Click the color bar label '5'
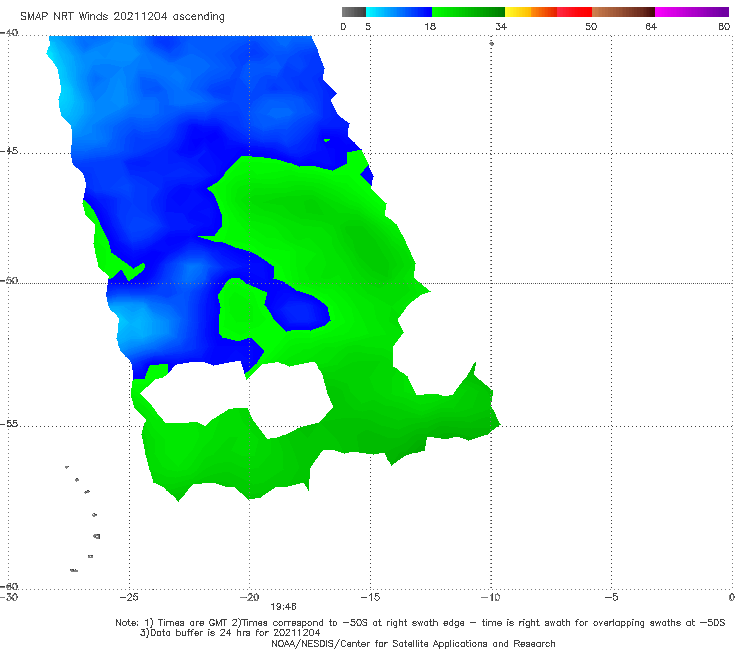The height and width of the screenshot is (650, 740). click(368, 26)
